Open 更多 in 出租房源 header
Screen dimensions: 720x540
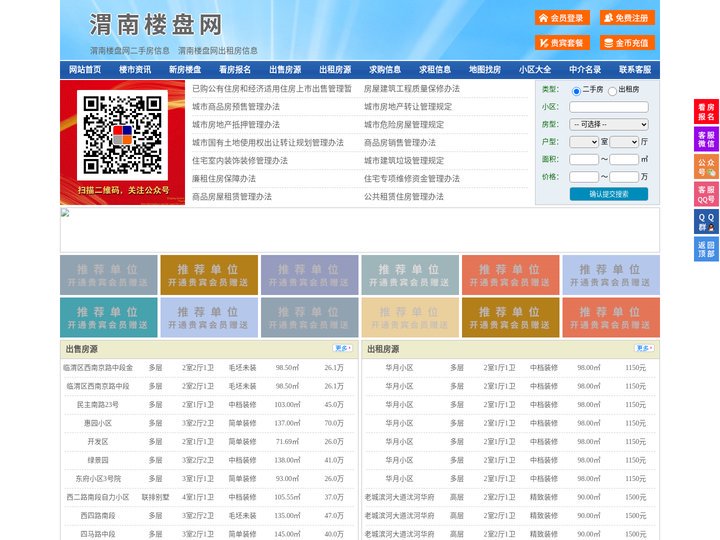click(644, 349)
